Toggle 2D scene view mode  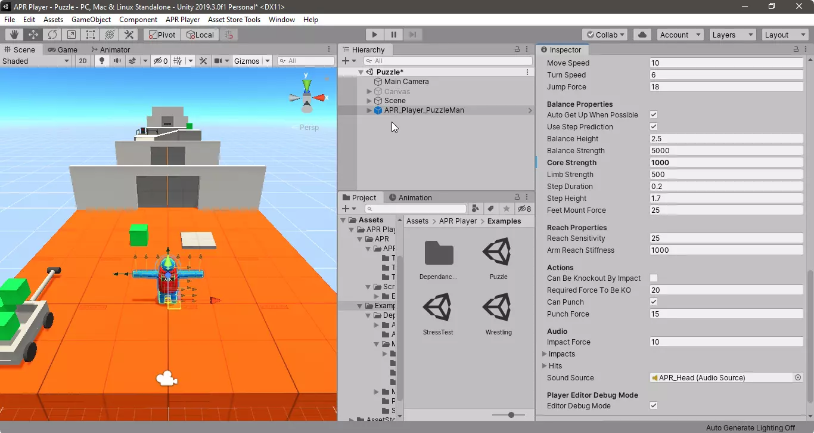pos(83,61)
